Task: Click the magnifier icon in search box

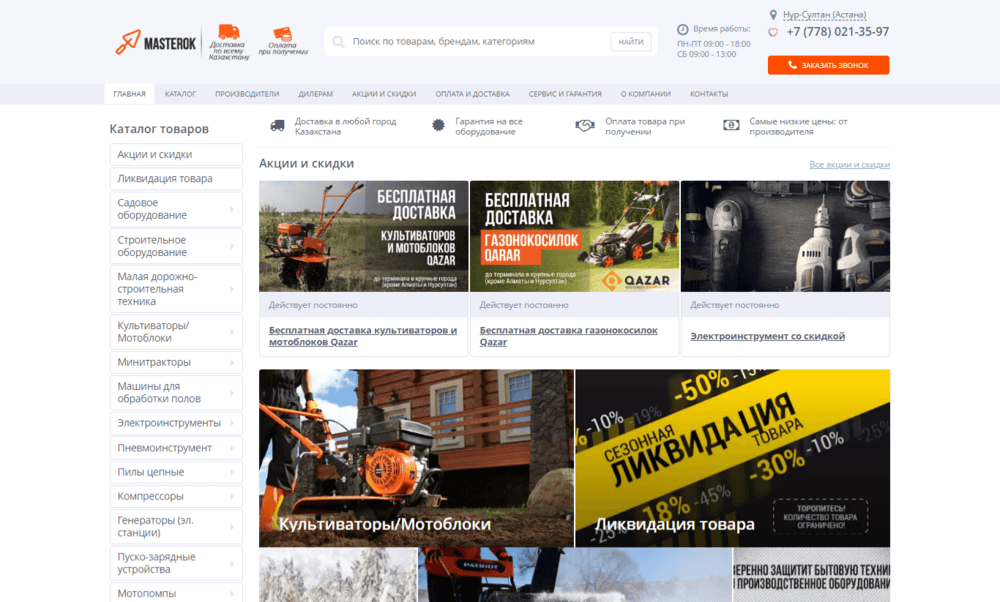Action: click(x=338, y=42)
